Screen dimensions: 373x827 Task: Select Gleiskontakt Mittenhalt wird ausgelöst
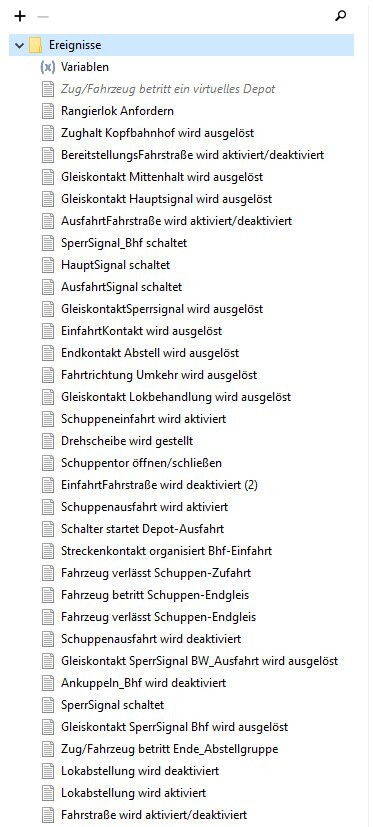[162, 177]
